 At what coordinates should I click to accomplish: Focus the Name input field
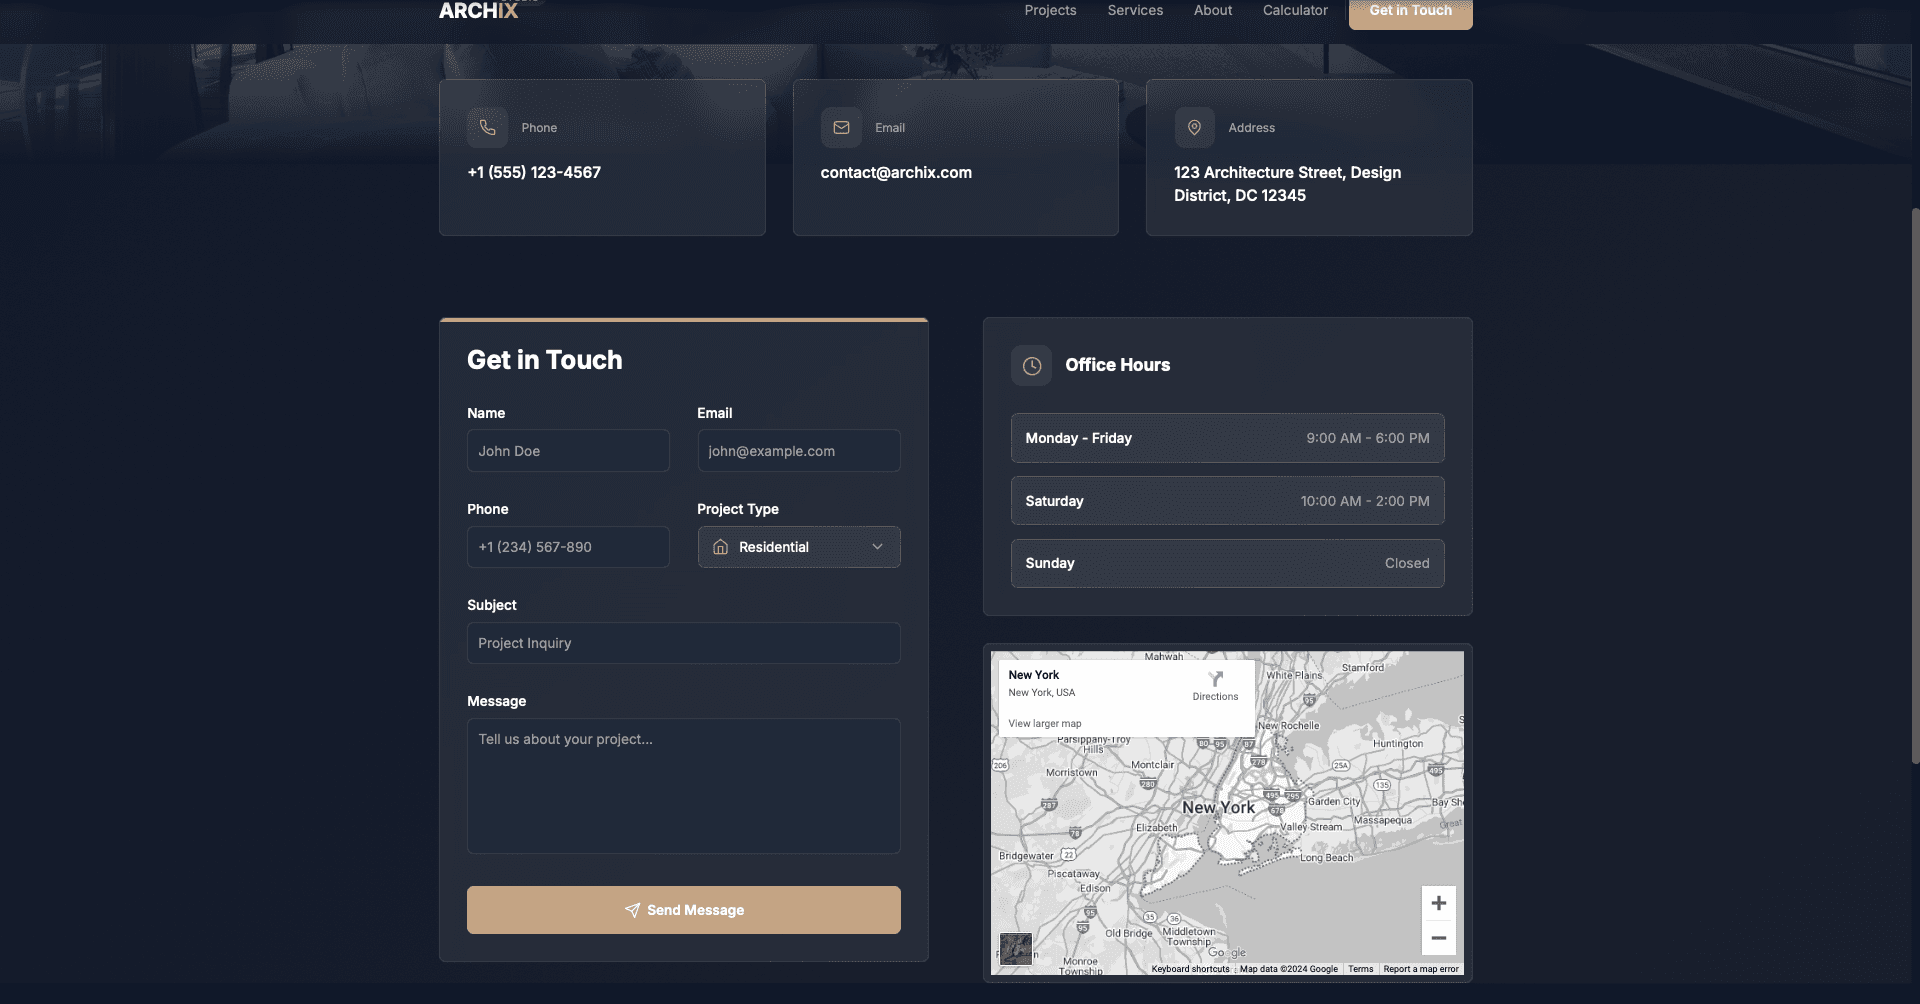tap(568, 451)
